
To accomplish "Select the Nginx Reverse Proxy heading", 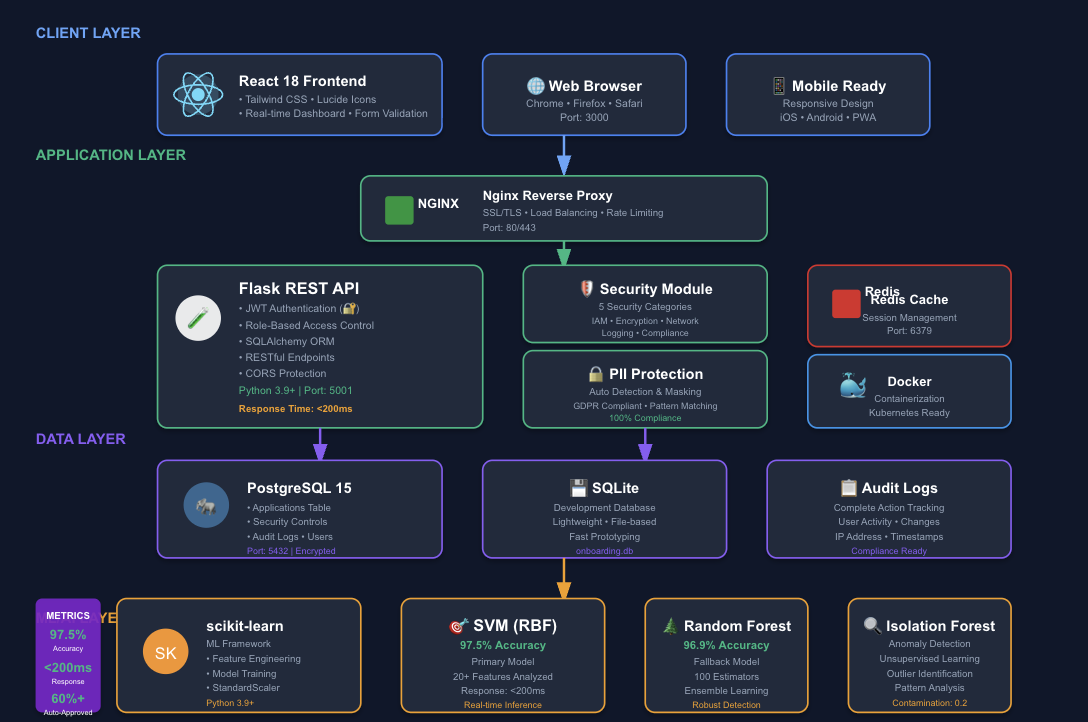I will coord(547,196).
